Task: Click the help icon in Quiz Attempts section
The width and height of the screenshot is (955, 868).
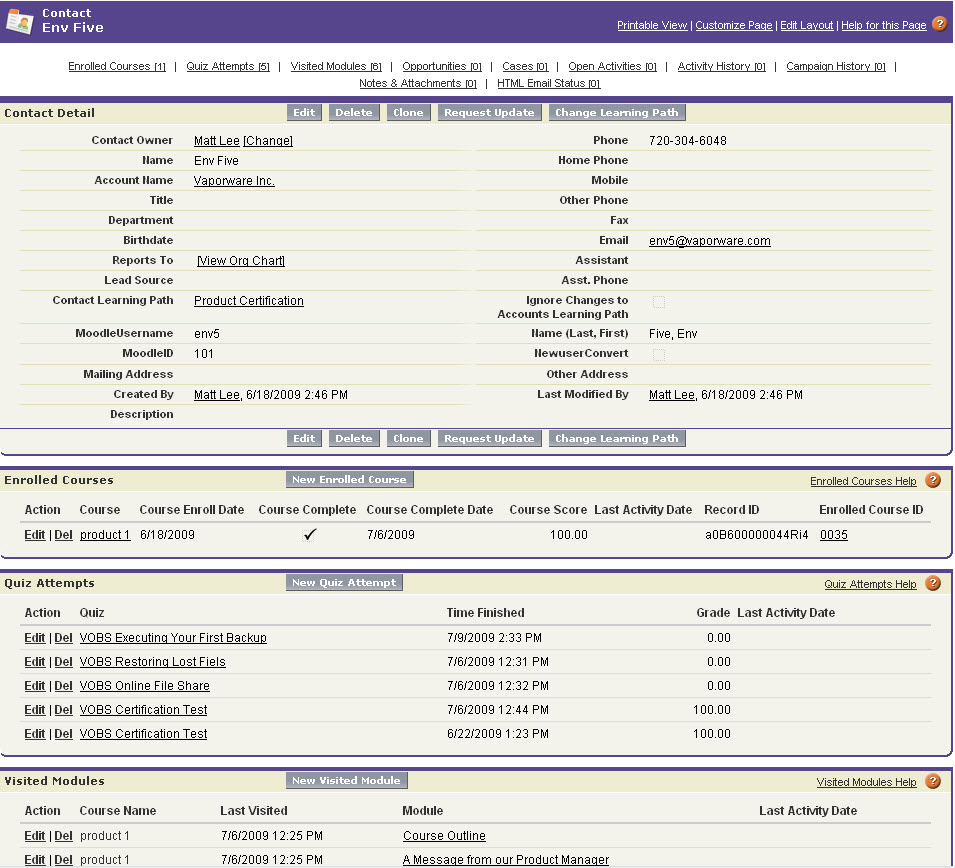Action: [x=933, y=583]
